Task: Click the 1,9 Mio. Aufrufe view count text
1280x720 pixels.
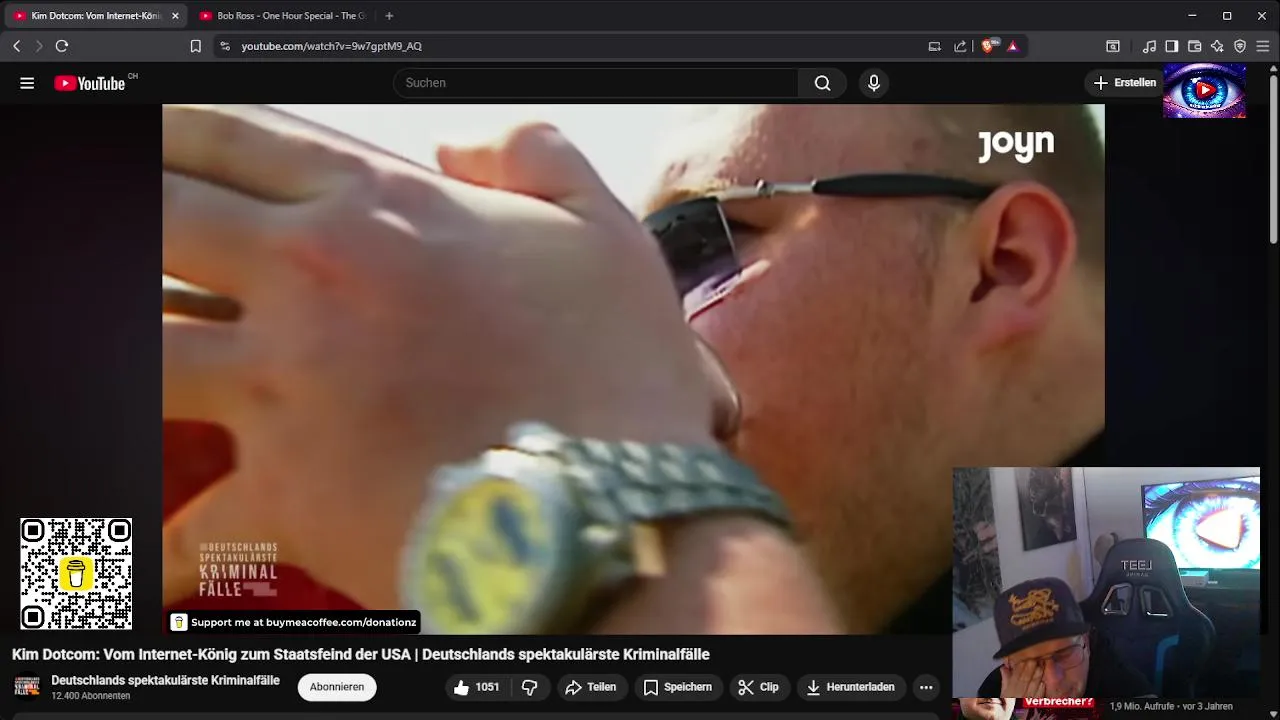Action: tap(1143, 706)
